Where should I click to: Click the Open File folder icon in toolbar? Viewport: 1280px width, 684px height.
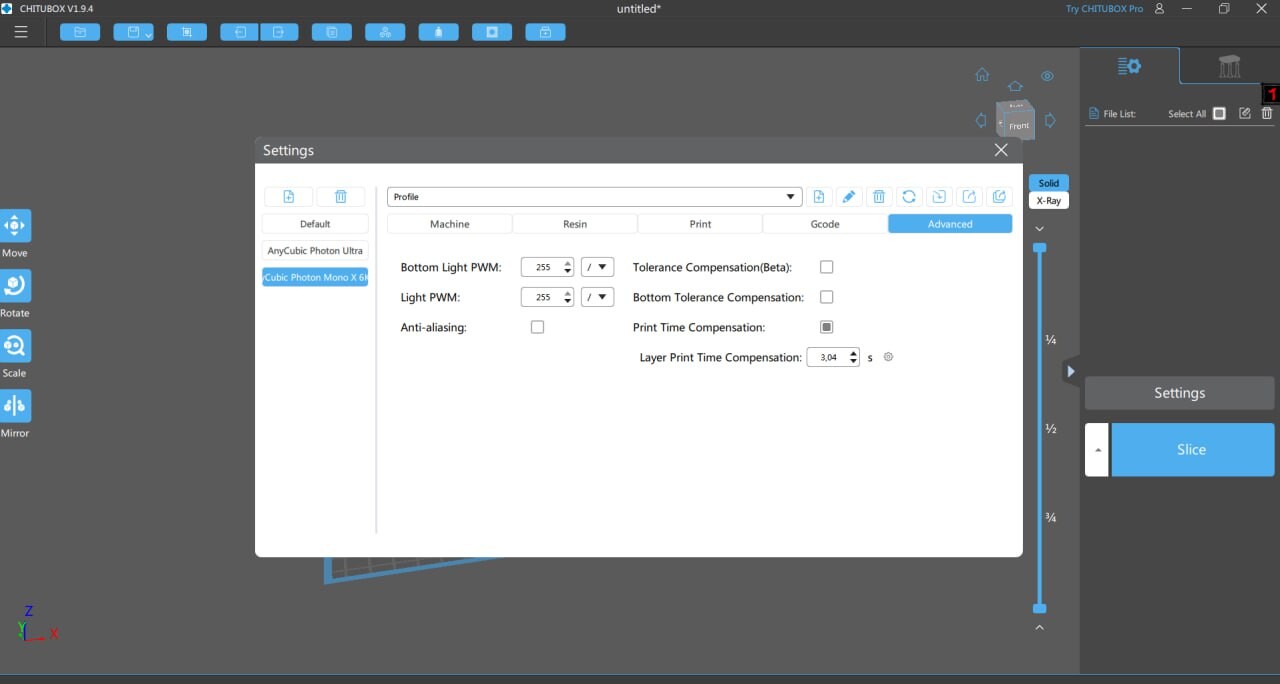coord(80,32)
